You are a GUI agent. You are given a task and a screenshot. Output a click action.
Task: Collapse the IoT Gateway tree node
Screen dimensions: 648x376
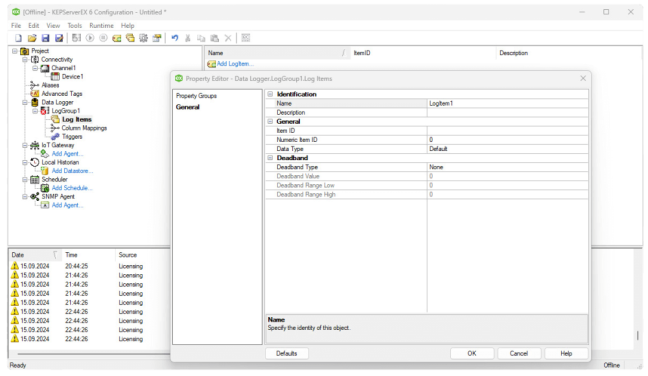point(25,145)
